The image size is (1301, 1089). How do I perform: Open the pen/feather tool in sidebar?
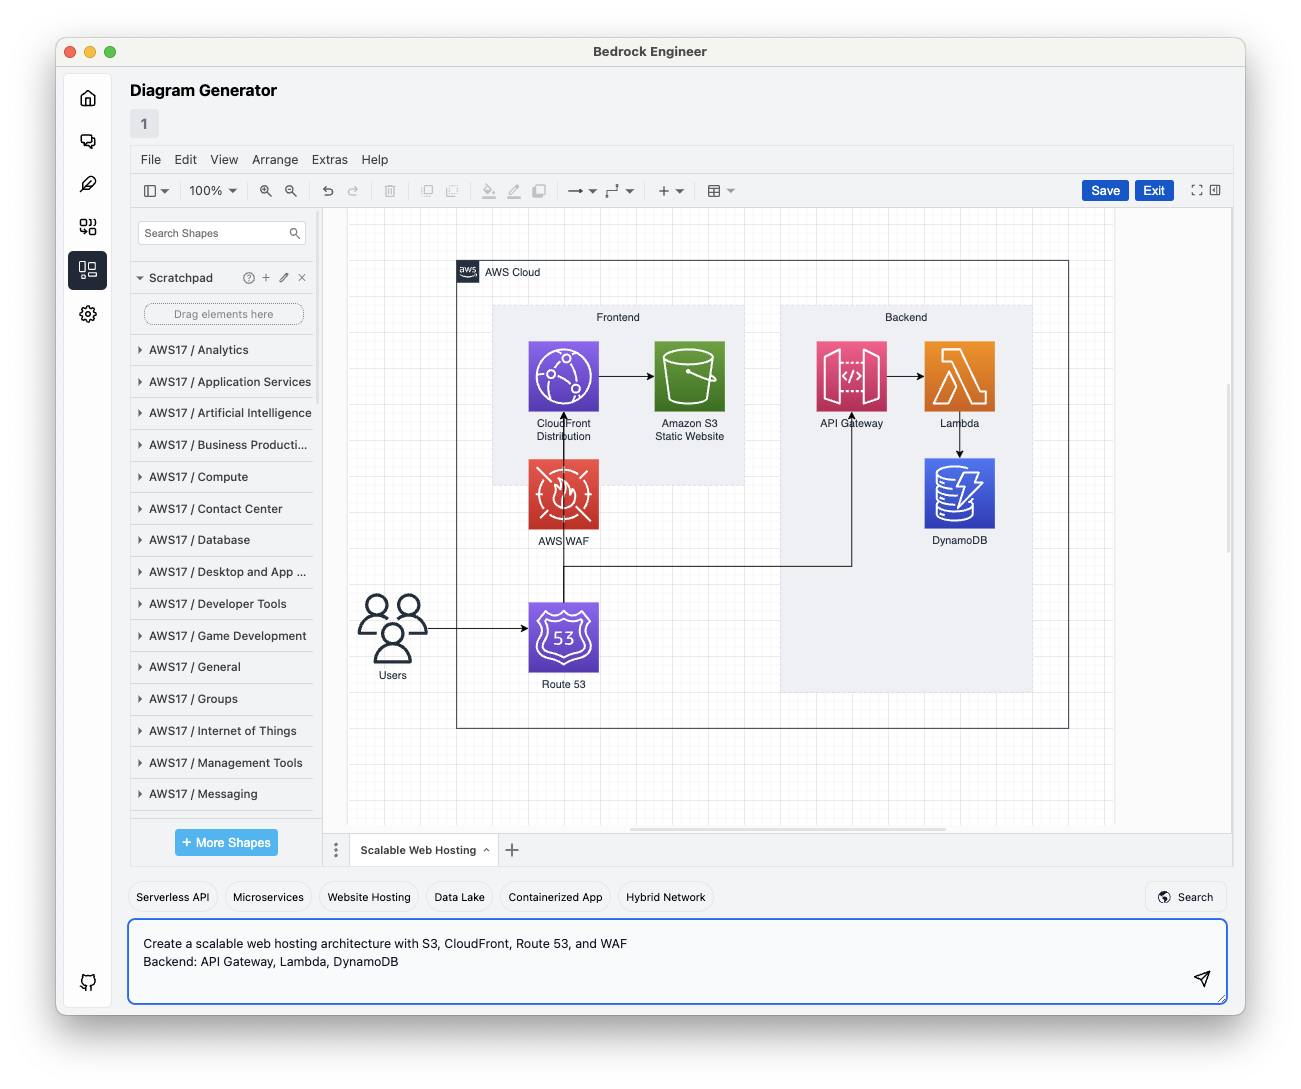coord(88,184)
